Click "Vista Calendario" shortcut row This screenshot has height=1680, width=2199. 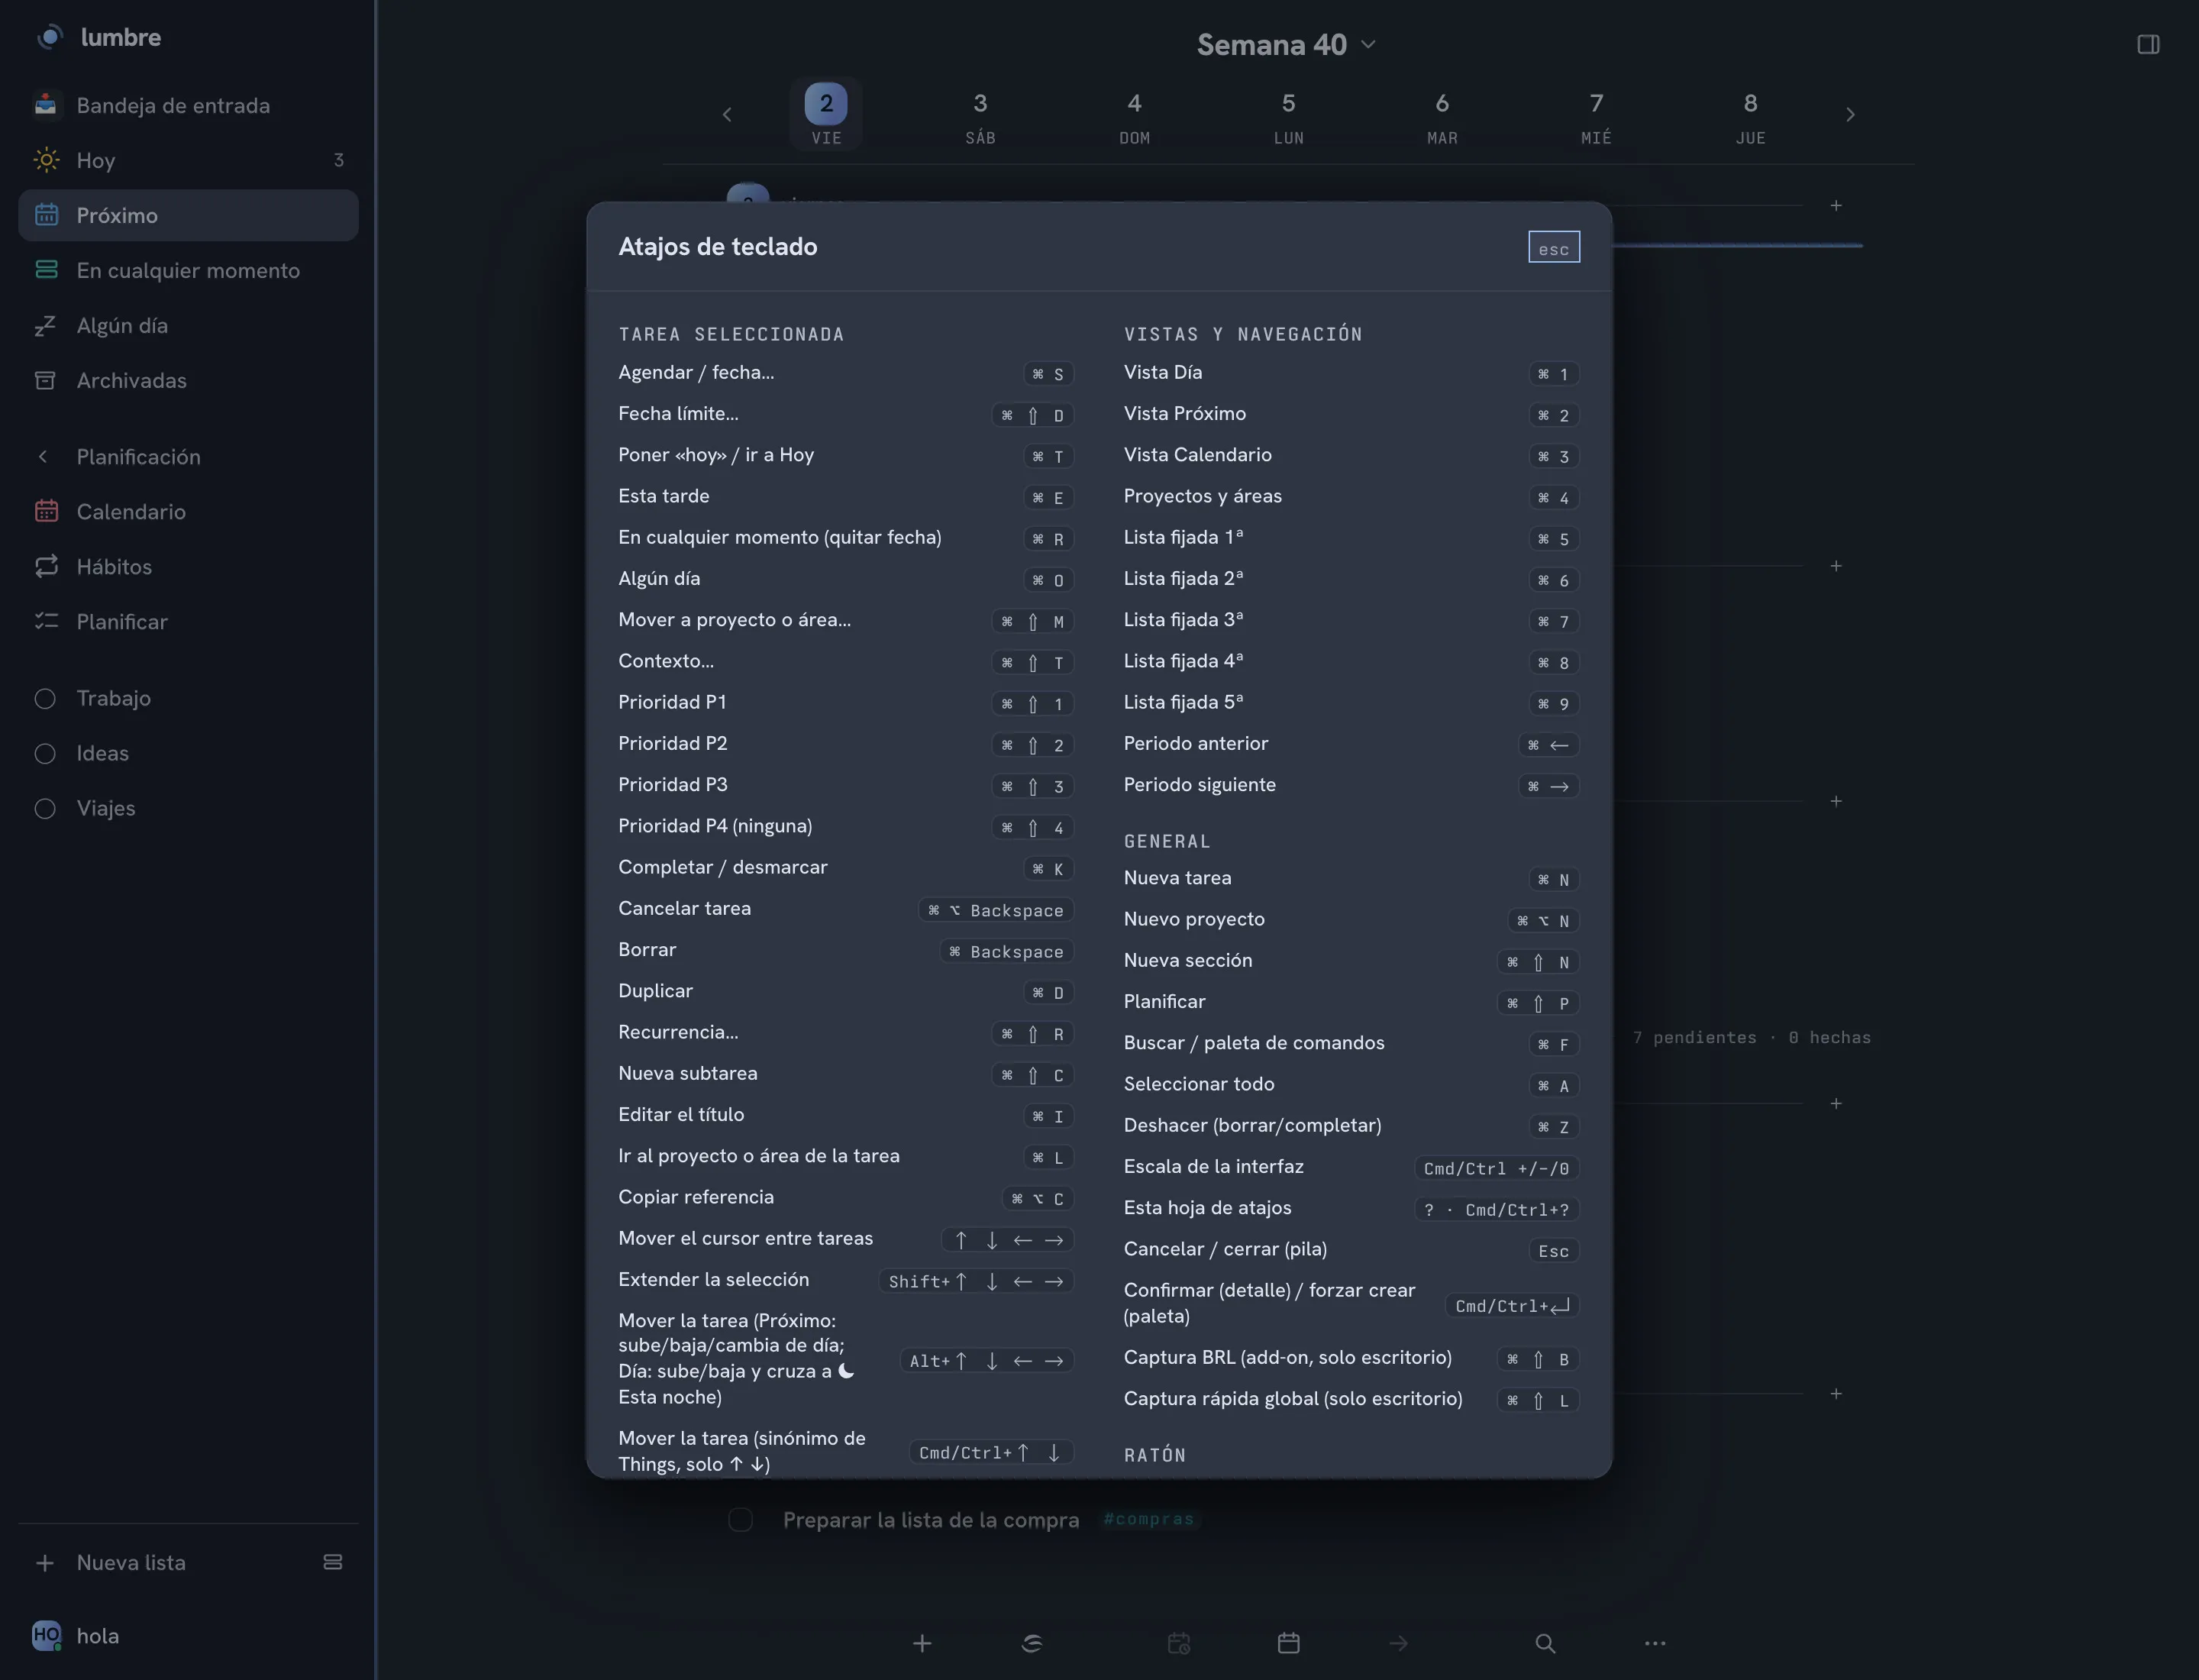pos(1351,455)
